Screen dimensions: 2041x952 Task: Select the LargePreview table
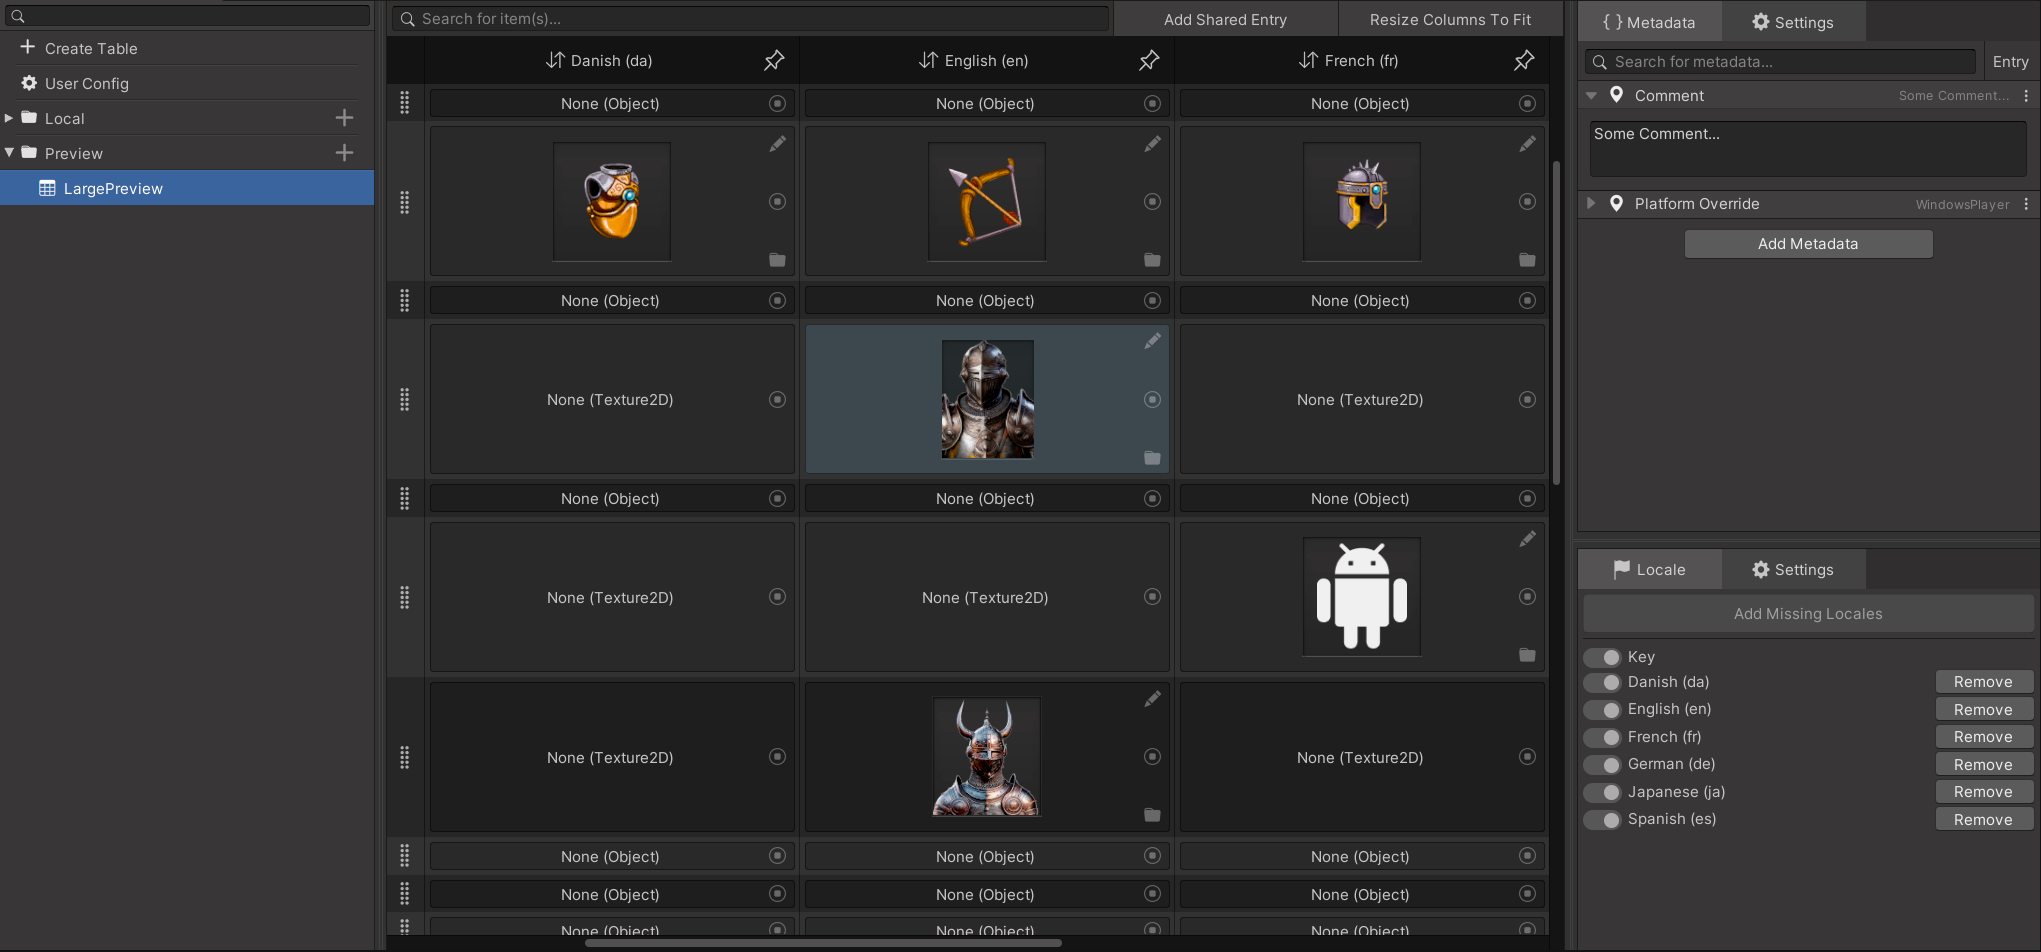tap(112, 188)
